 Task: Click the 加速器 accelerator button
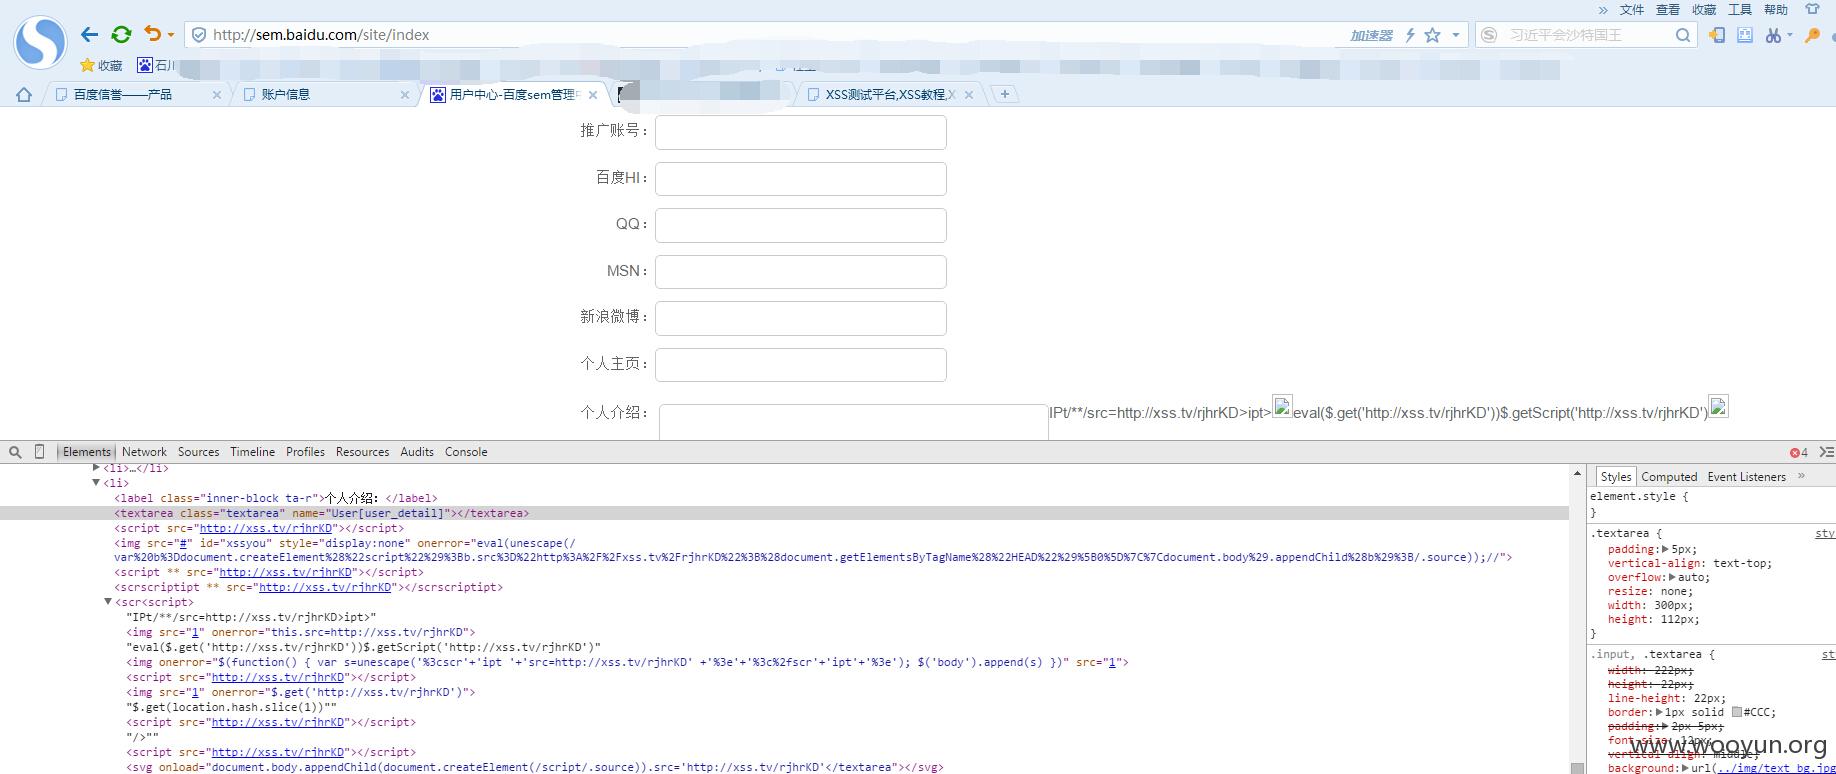coord(1371,35)
